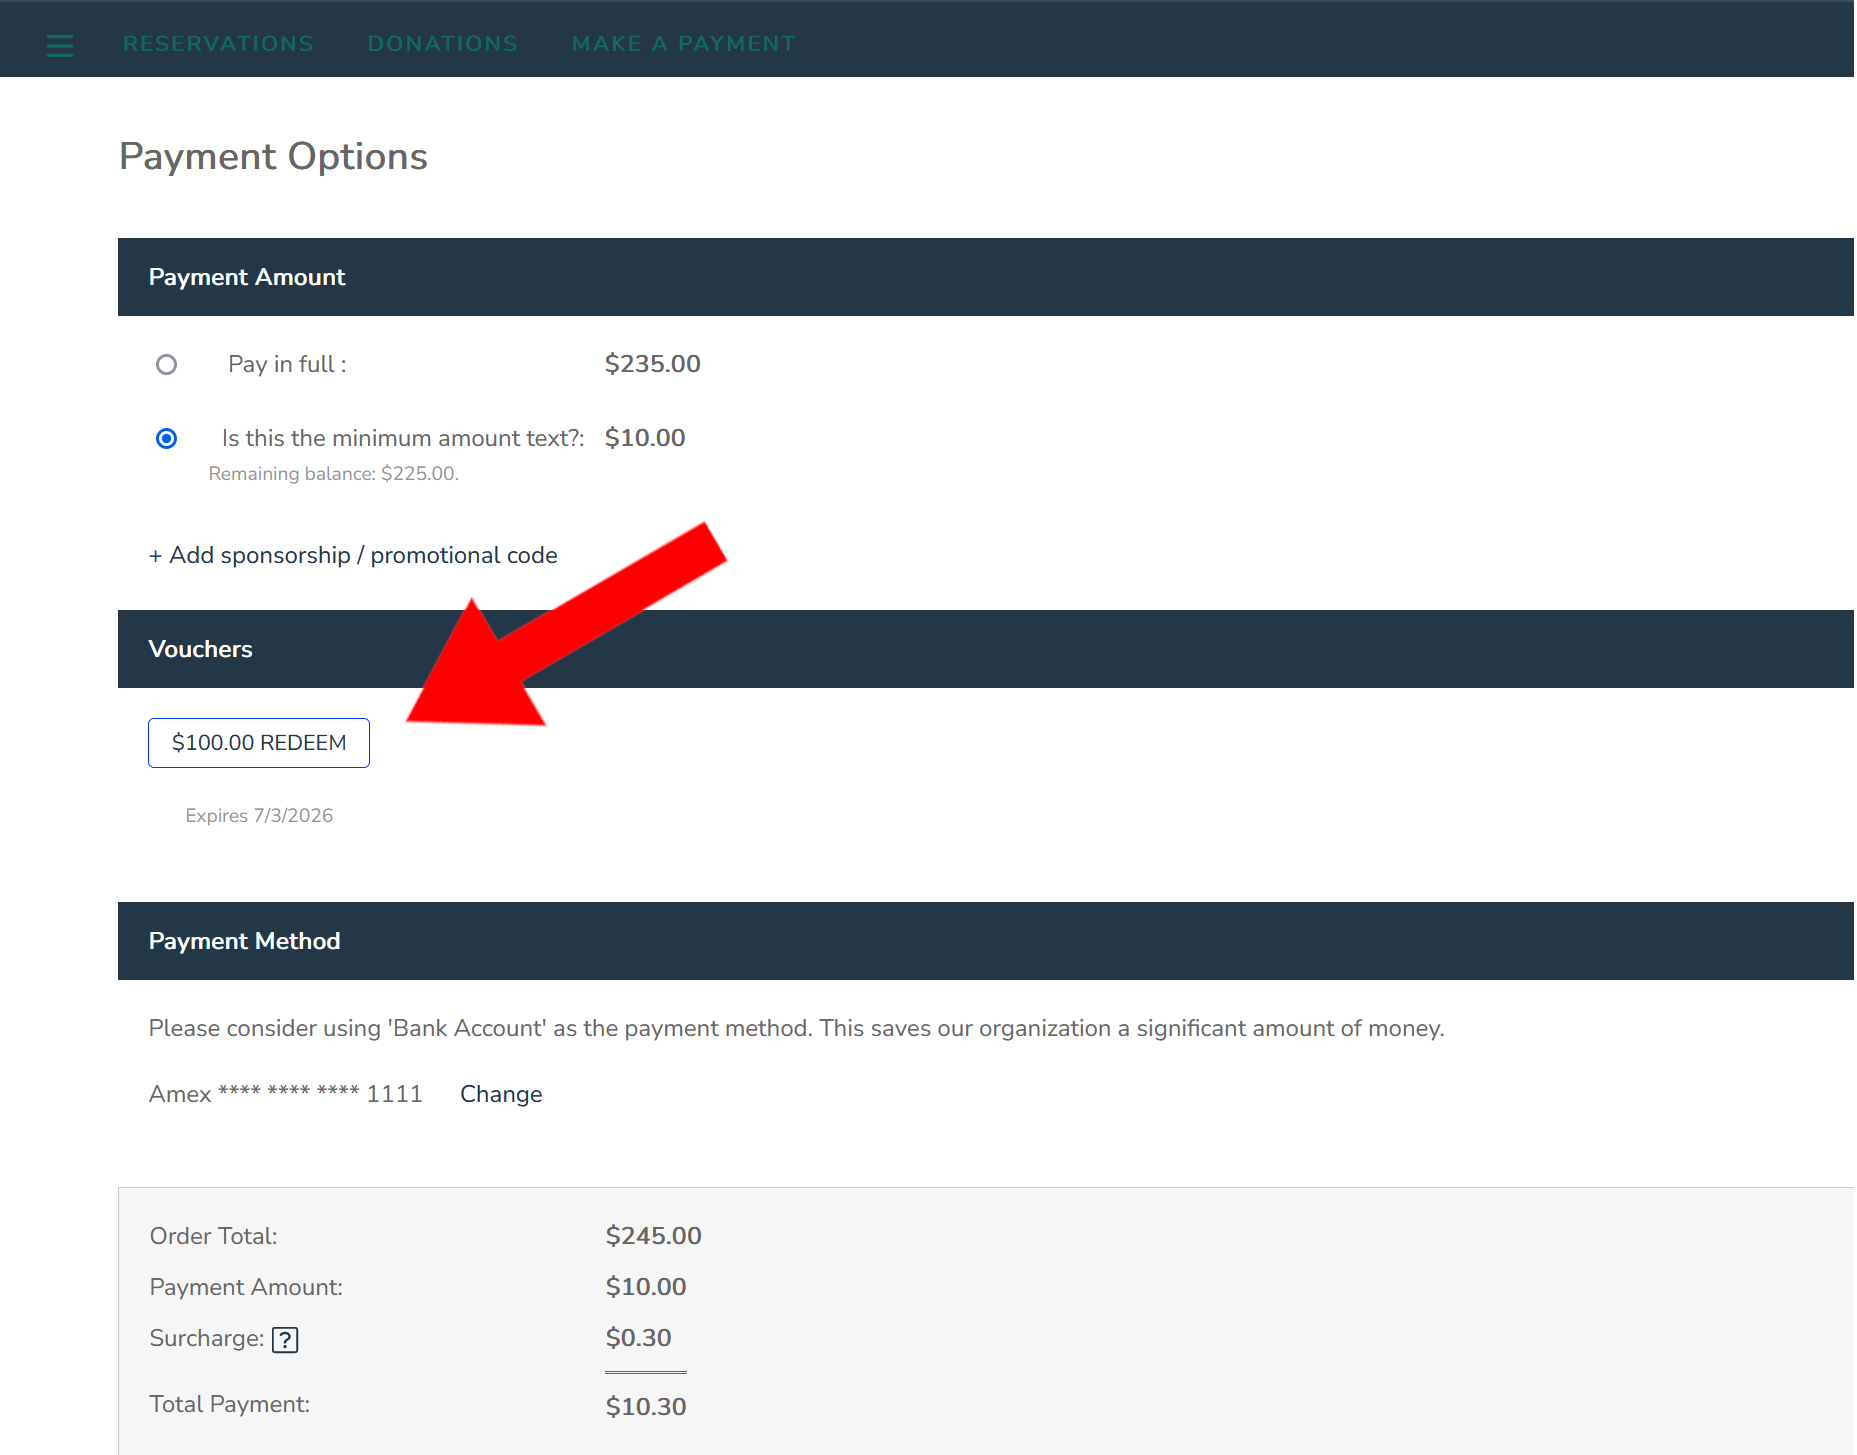Click the Pay in full label
Screen dimensions: 1857x1455
tap(287, 364)
